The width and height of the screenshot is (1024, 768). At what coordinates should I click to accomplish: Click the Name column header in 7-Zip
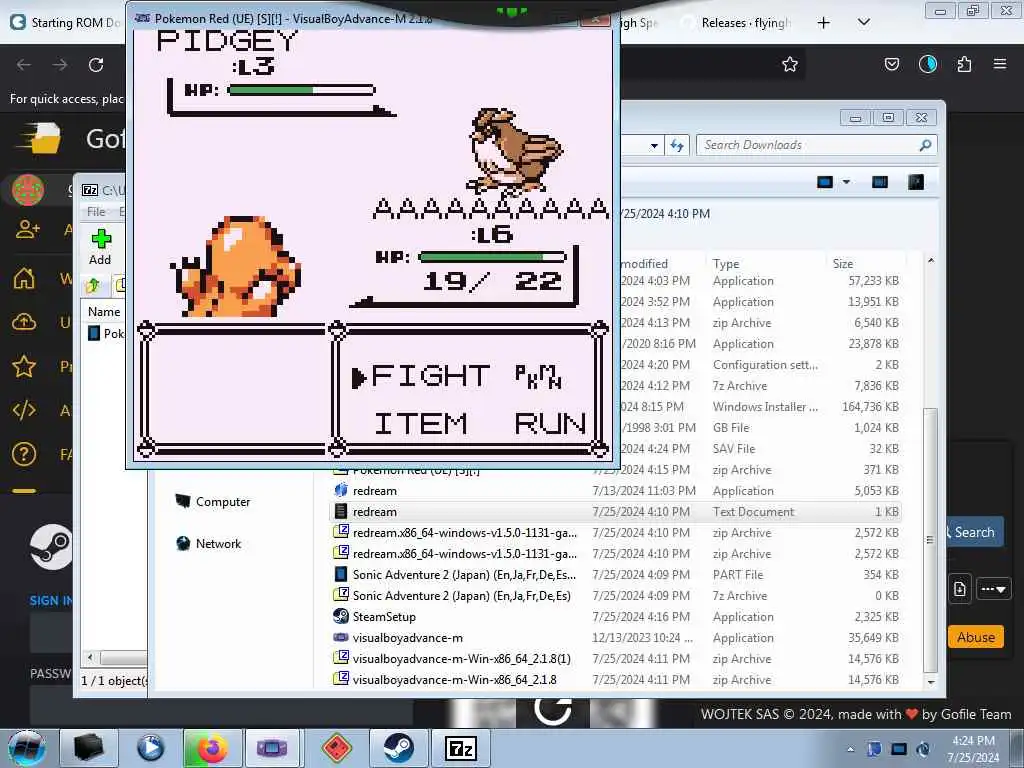click(104, 312)
